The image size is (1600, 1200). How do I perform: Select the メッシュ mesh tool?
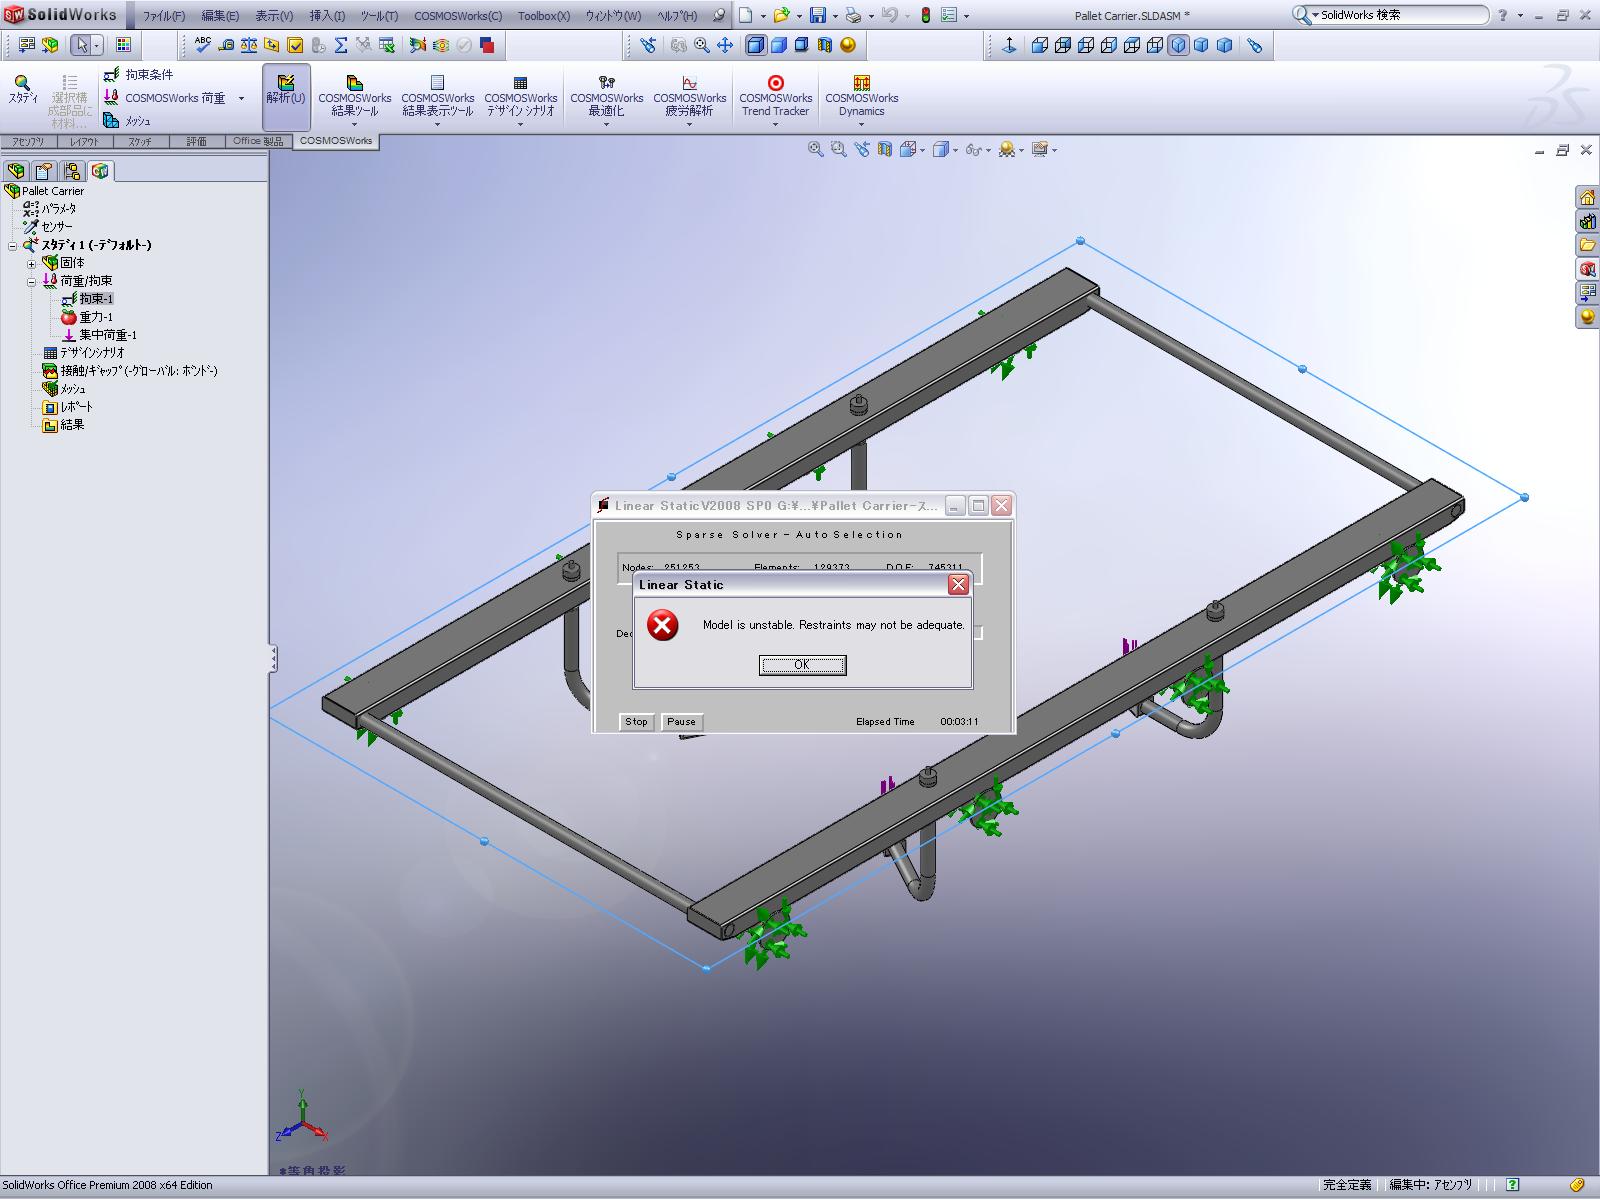coord(127,121)
